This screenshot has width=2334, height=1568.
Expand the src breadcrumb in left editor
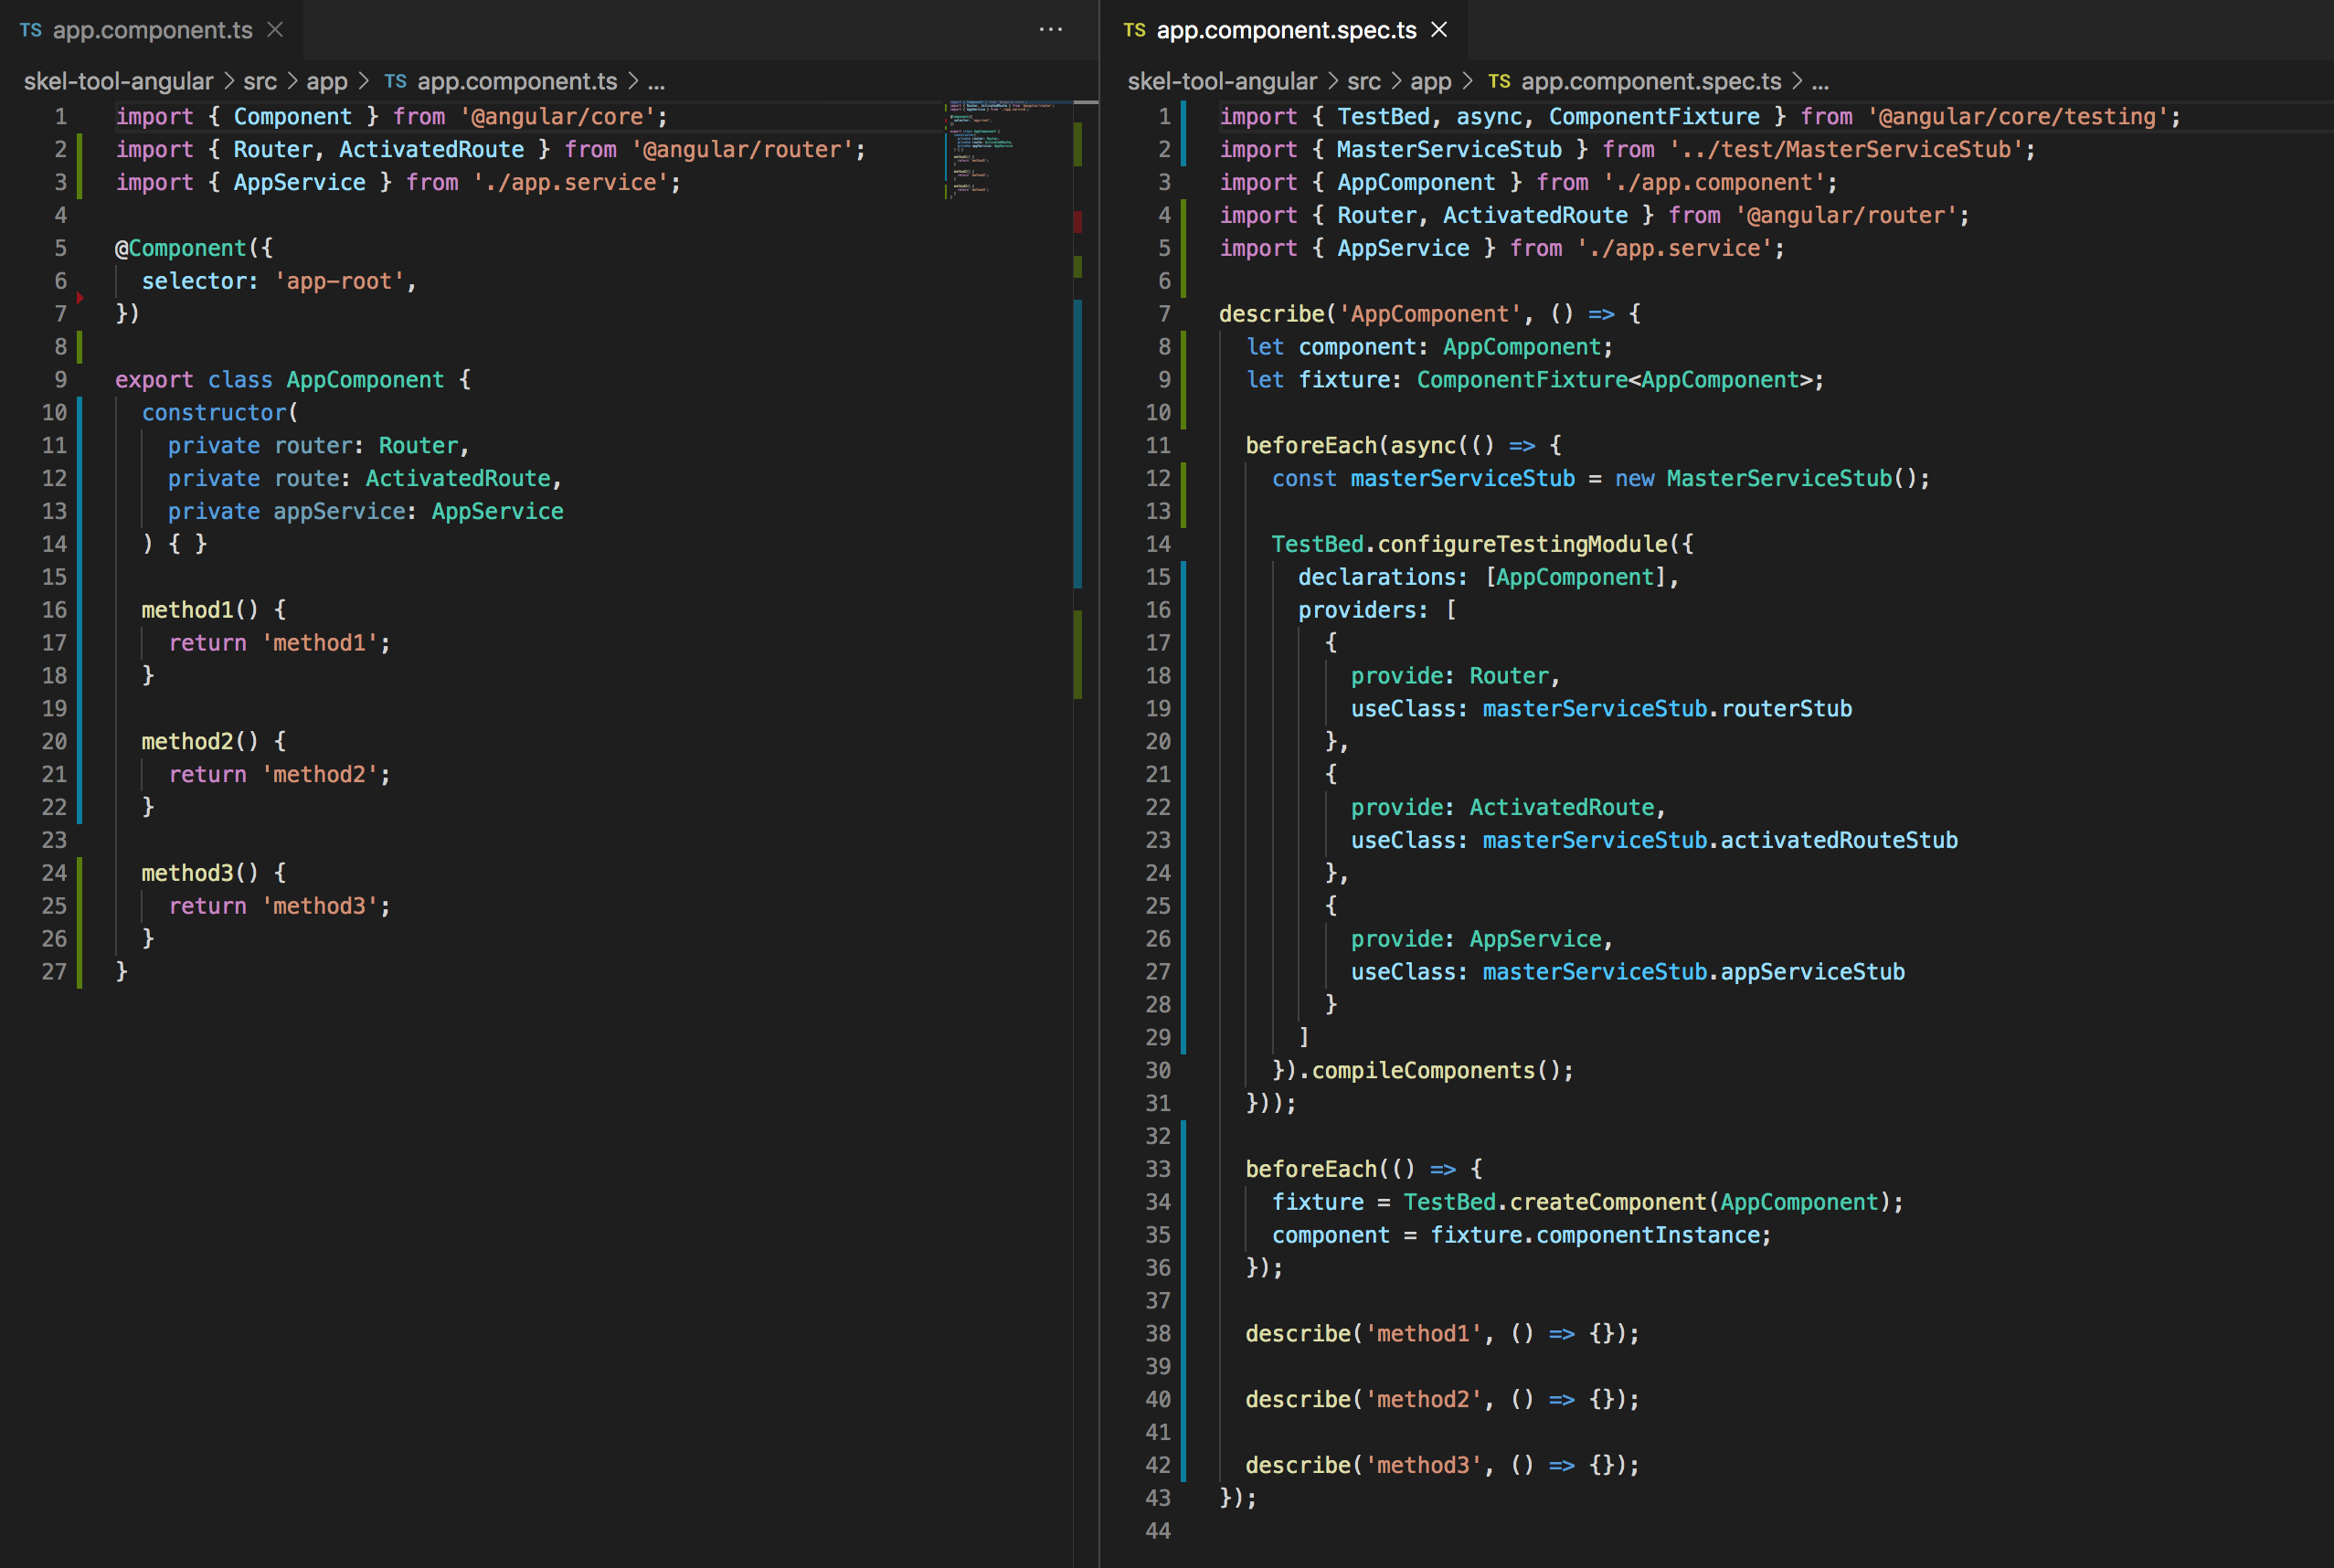(260, 81)
